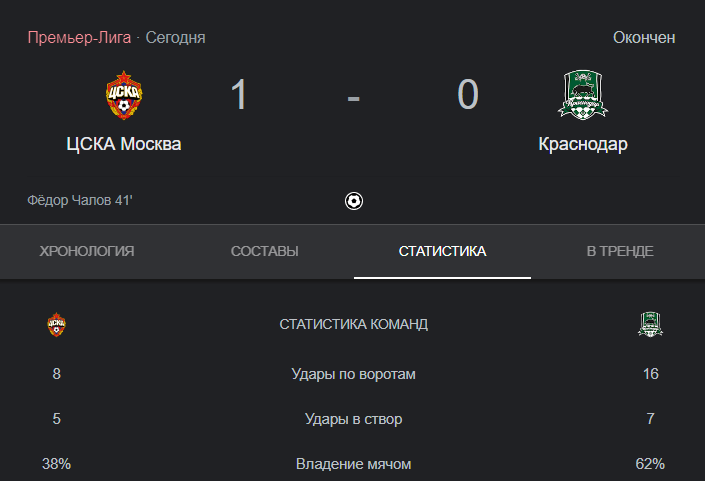Open the В тренде tab

(620, 251)
